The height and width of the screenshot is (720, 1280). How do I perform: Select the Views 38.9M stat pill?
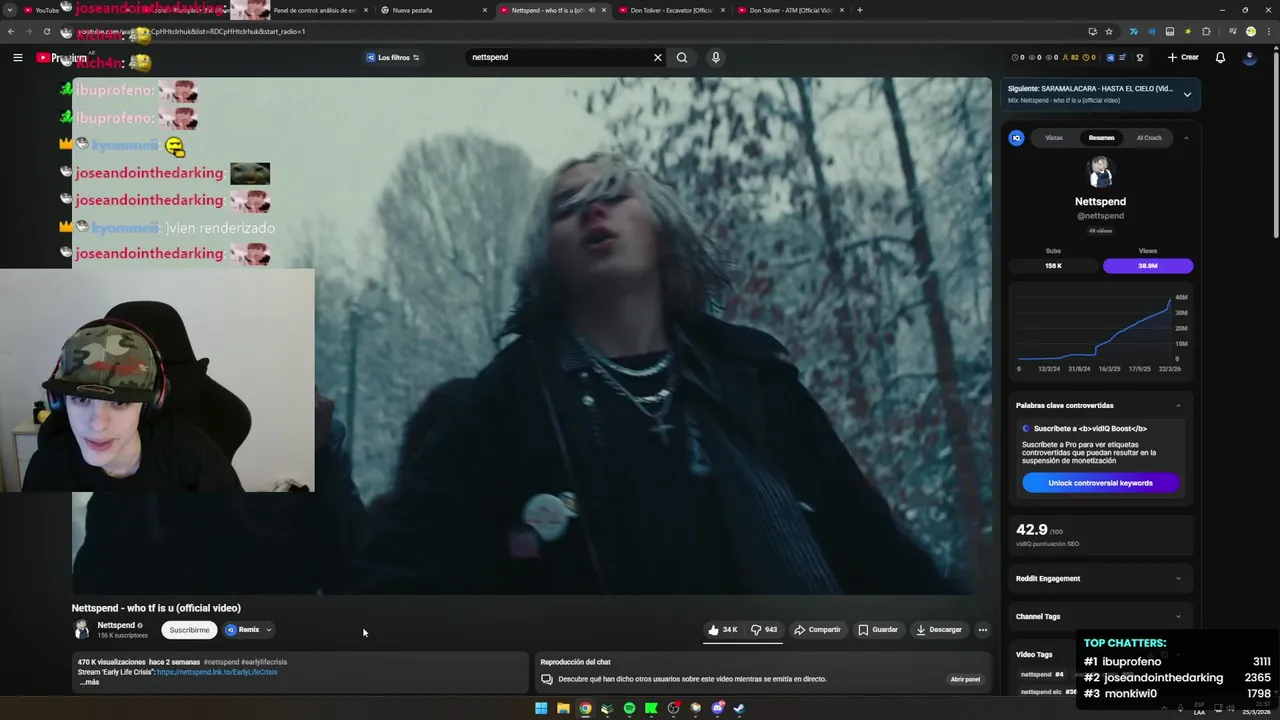click(1148, 266)
